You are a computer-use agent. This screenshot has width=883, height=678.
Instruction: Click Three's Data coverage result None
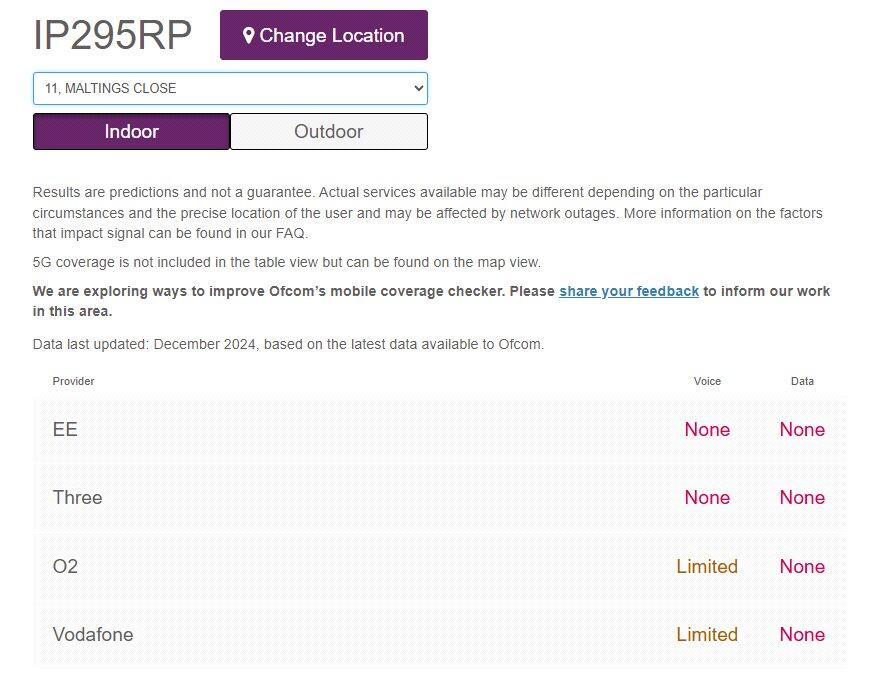pyautogui.click(x=802, y=497)
